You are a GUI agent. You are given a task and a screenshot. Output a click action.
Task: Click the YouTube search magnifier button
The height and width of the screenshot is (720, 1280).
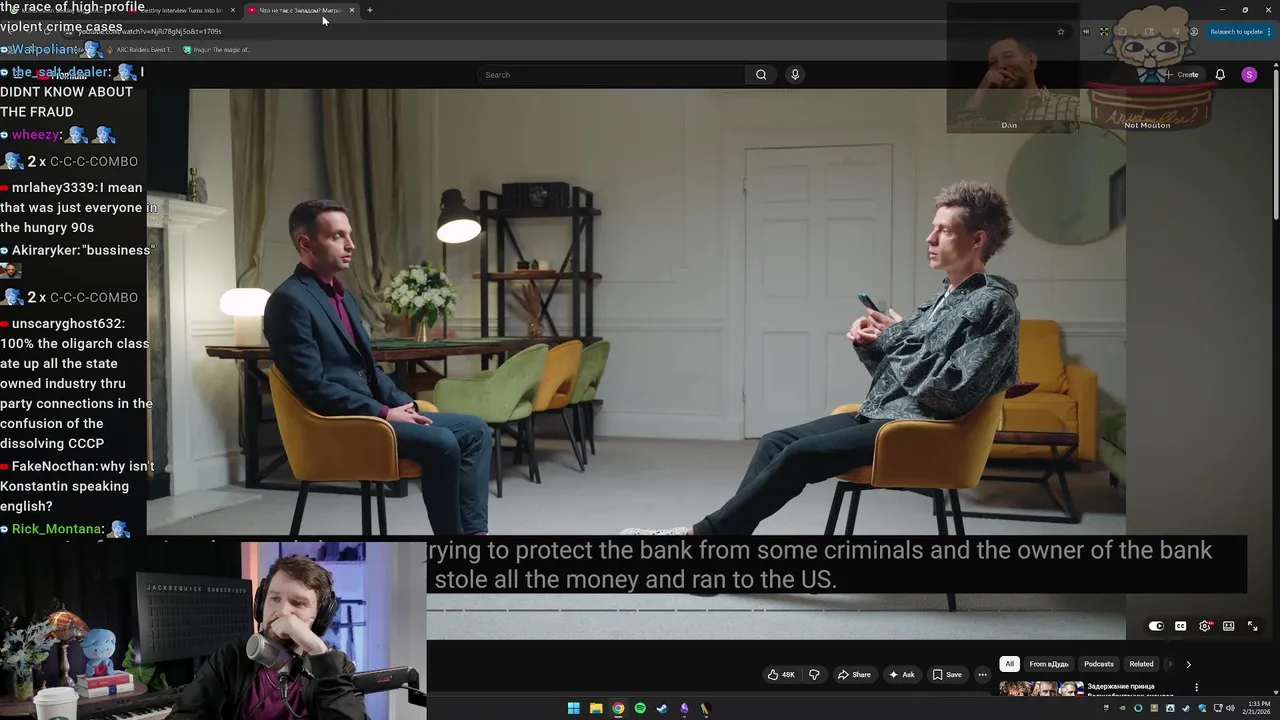point(761,74)
